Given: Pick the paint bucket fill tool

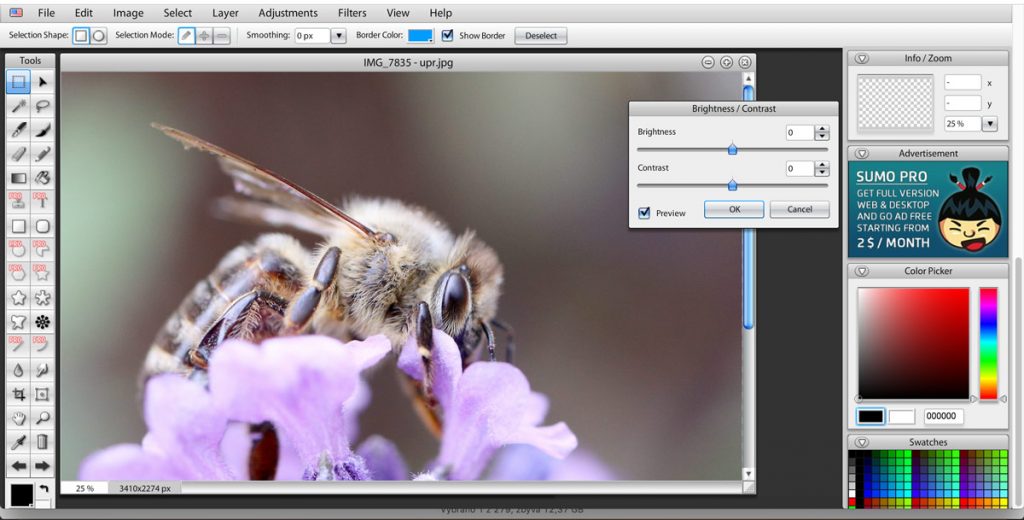Looking at the screenshot, I should pyautogui.click(x=43, y=178).
